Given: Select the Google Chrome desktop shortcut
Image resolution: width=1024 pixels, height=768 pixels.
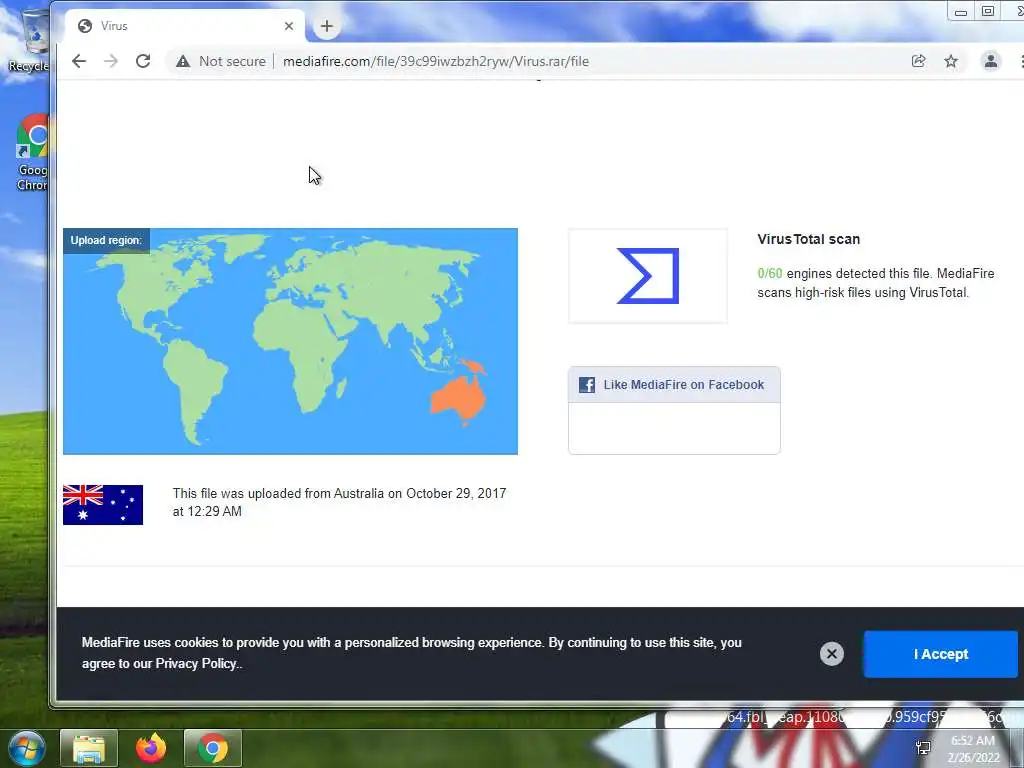Looking at the screenshot, I should point(31,153).
